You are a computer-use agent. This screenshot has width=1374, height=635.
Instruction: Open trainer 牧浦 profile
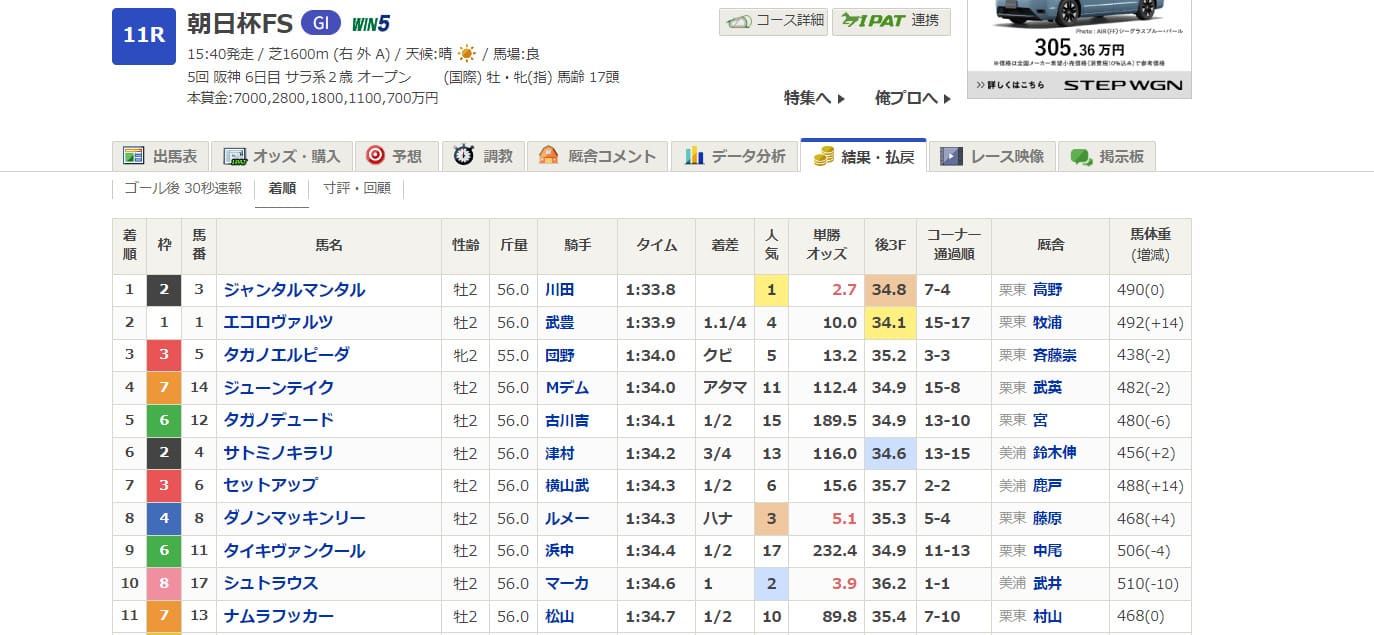(1048, 323)
